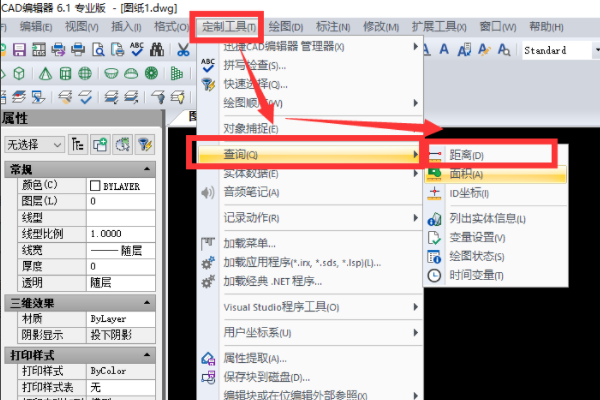600x400 pixels.
Task: Choose 加载菜单... menu entry
Action: pos(310,243)
